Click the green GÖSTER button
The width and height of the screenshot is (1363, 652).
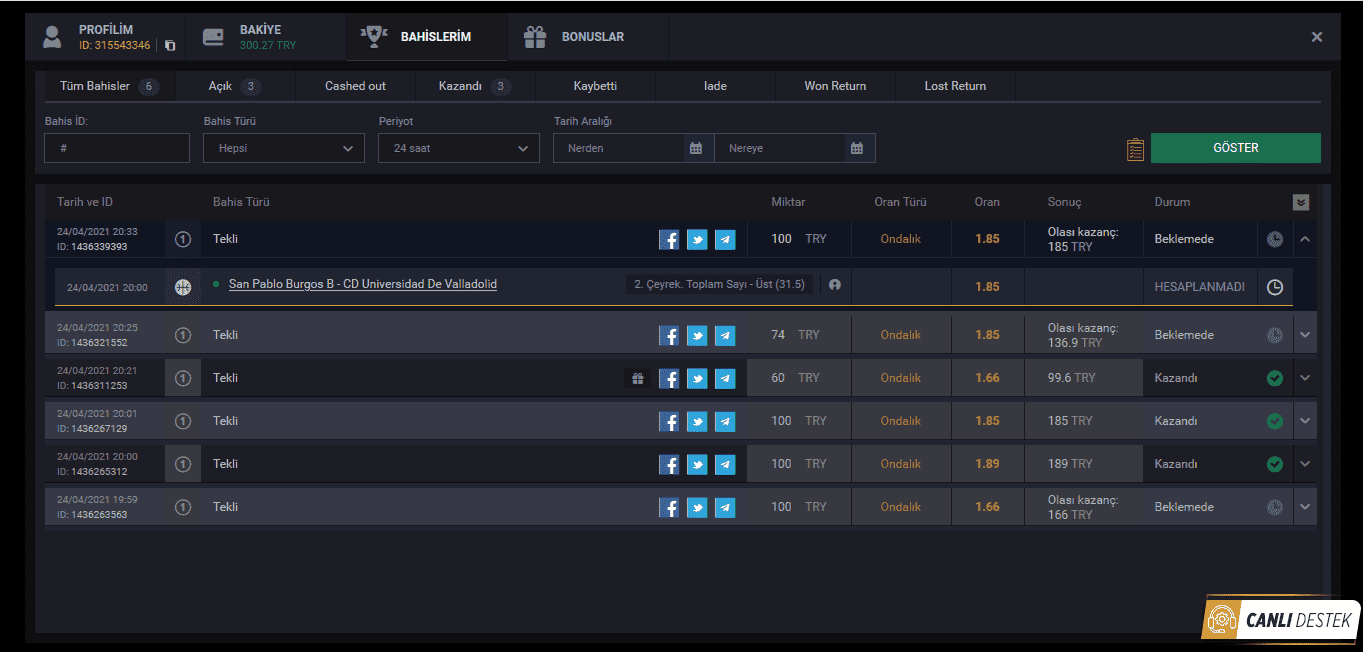pyautogui.click(x=1236, y=148)
